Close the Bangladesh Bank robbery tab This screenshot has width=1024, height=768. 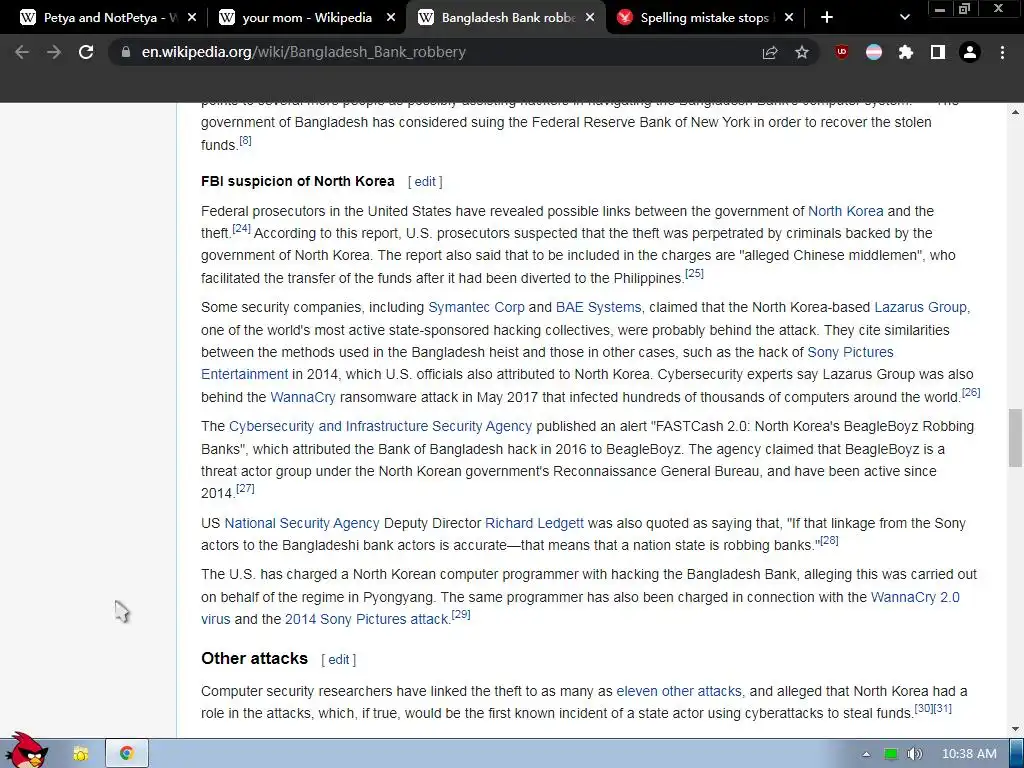(x=590, y=18)
